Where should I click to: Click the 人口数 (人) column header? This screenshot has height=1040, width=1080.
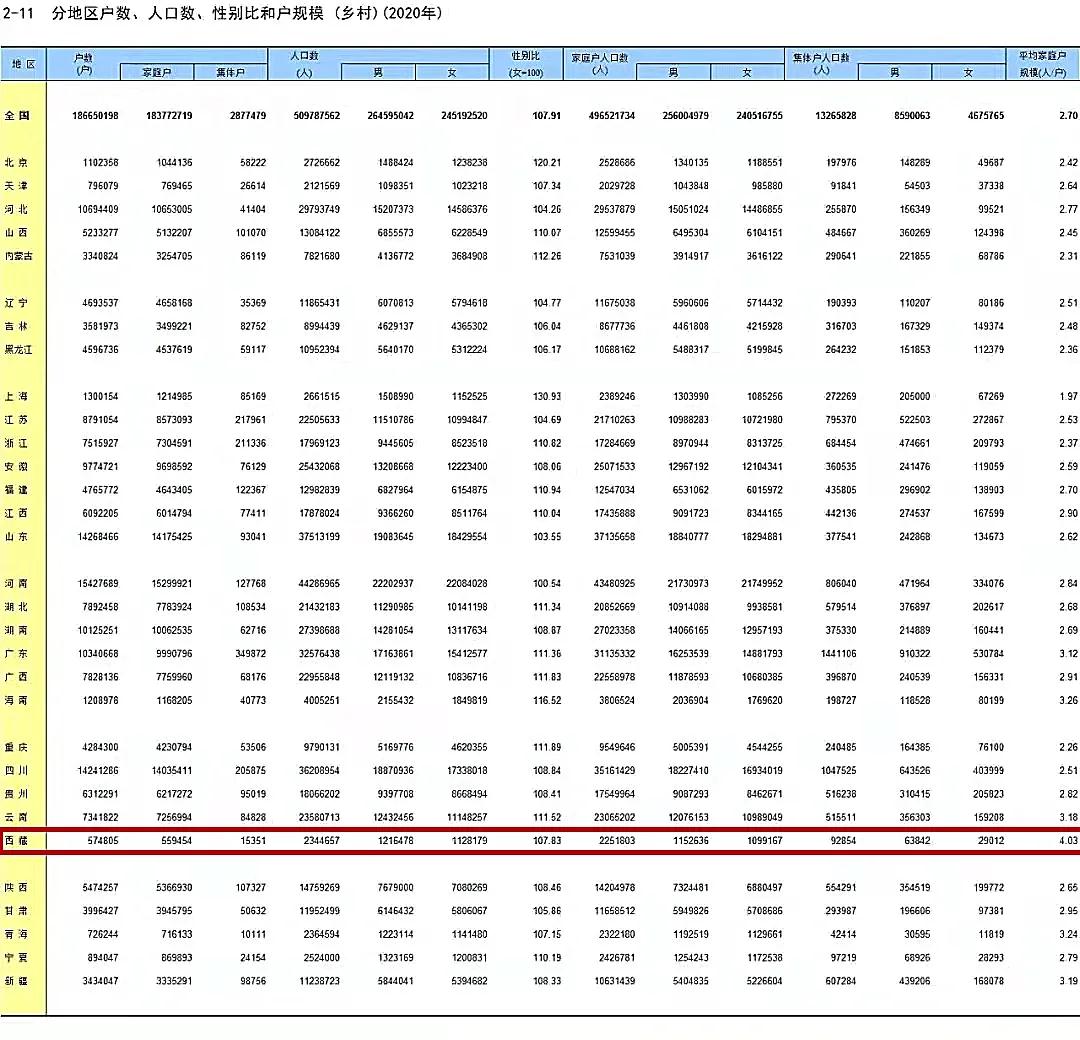coord(304,64)
